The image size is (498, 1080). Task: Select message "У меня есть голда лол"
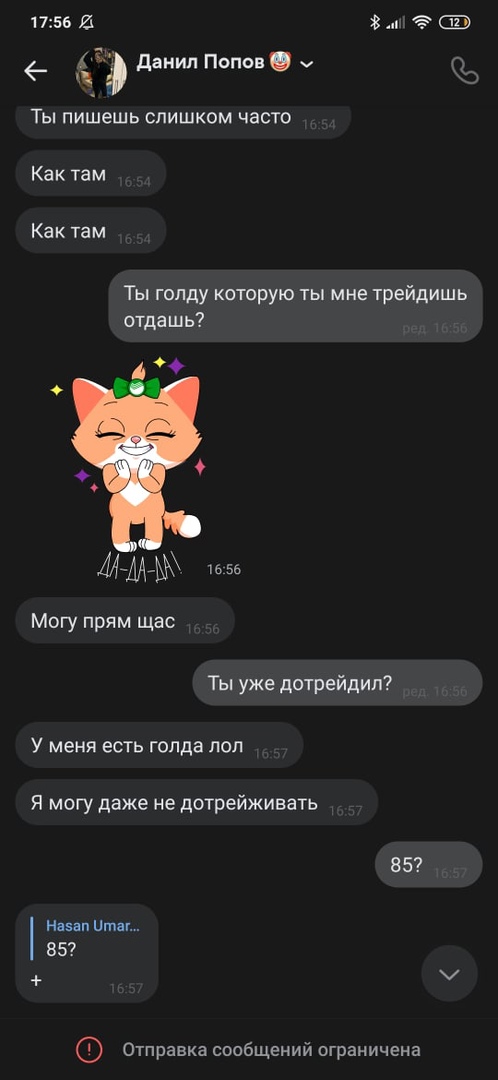(x=159, y=745)
